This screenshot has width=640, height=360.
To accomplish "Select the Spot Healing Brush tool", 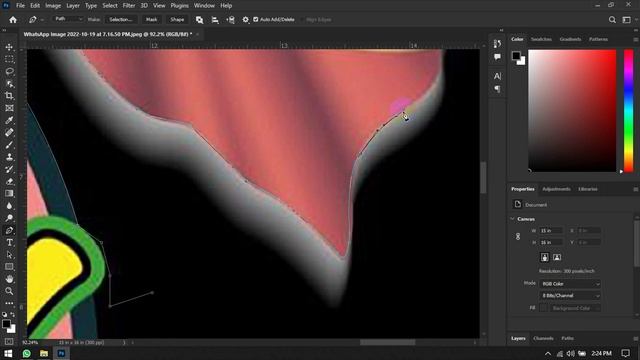I will point(9,133).
